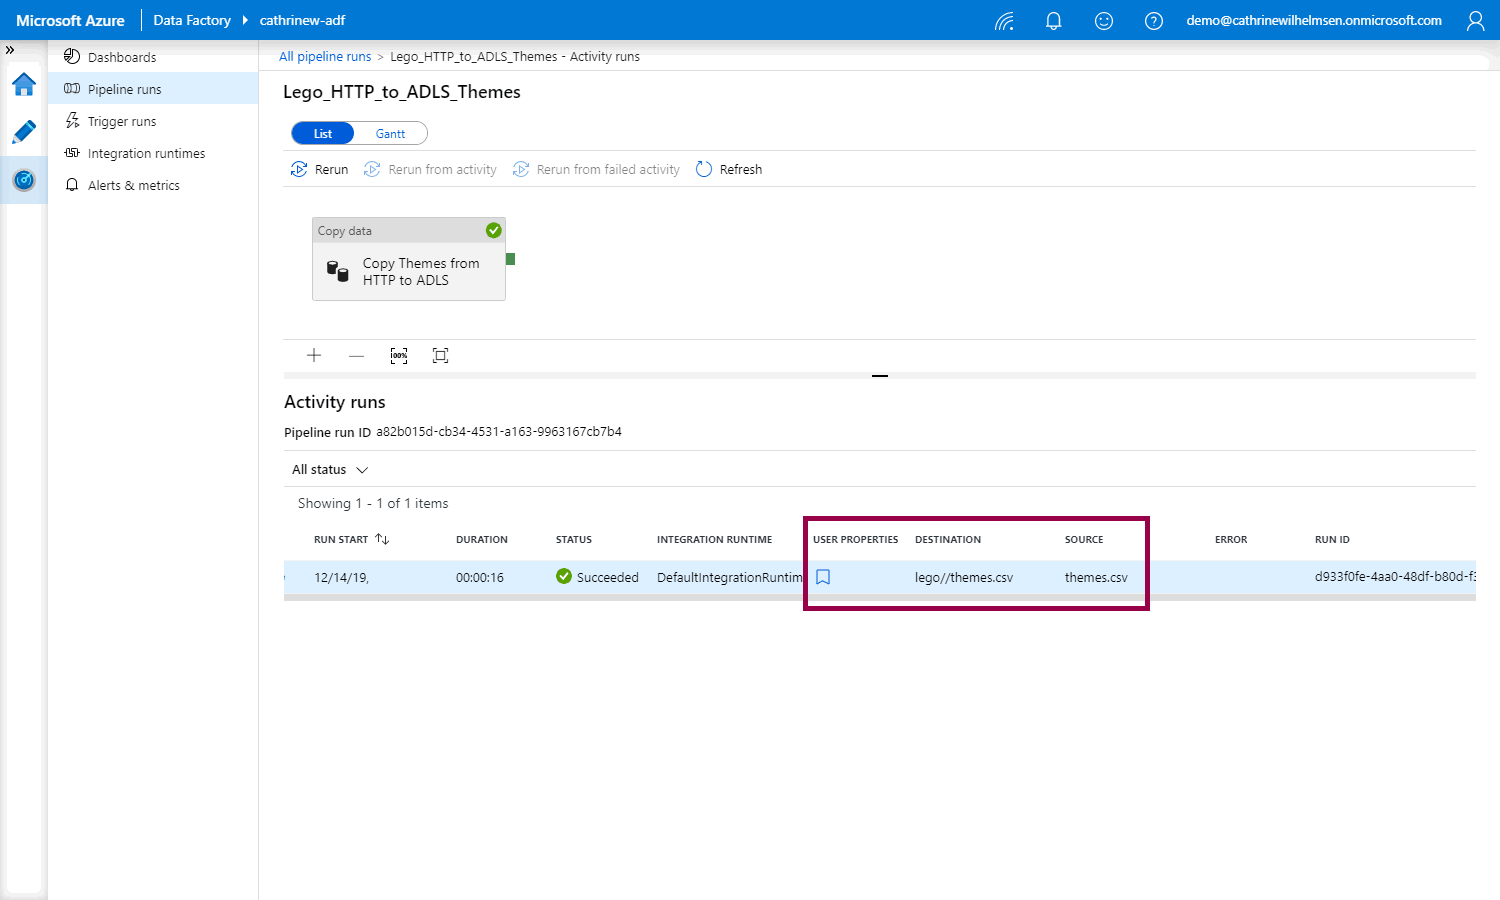This screenshot has width=1500, height=900.
Task: Select the Monitor gauge icon
Action: click(24, 180)
